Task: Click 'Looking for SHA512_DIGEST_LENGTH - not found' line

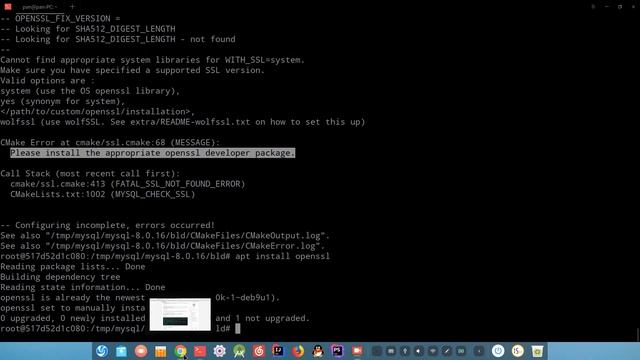Action: pos(118,39)
